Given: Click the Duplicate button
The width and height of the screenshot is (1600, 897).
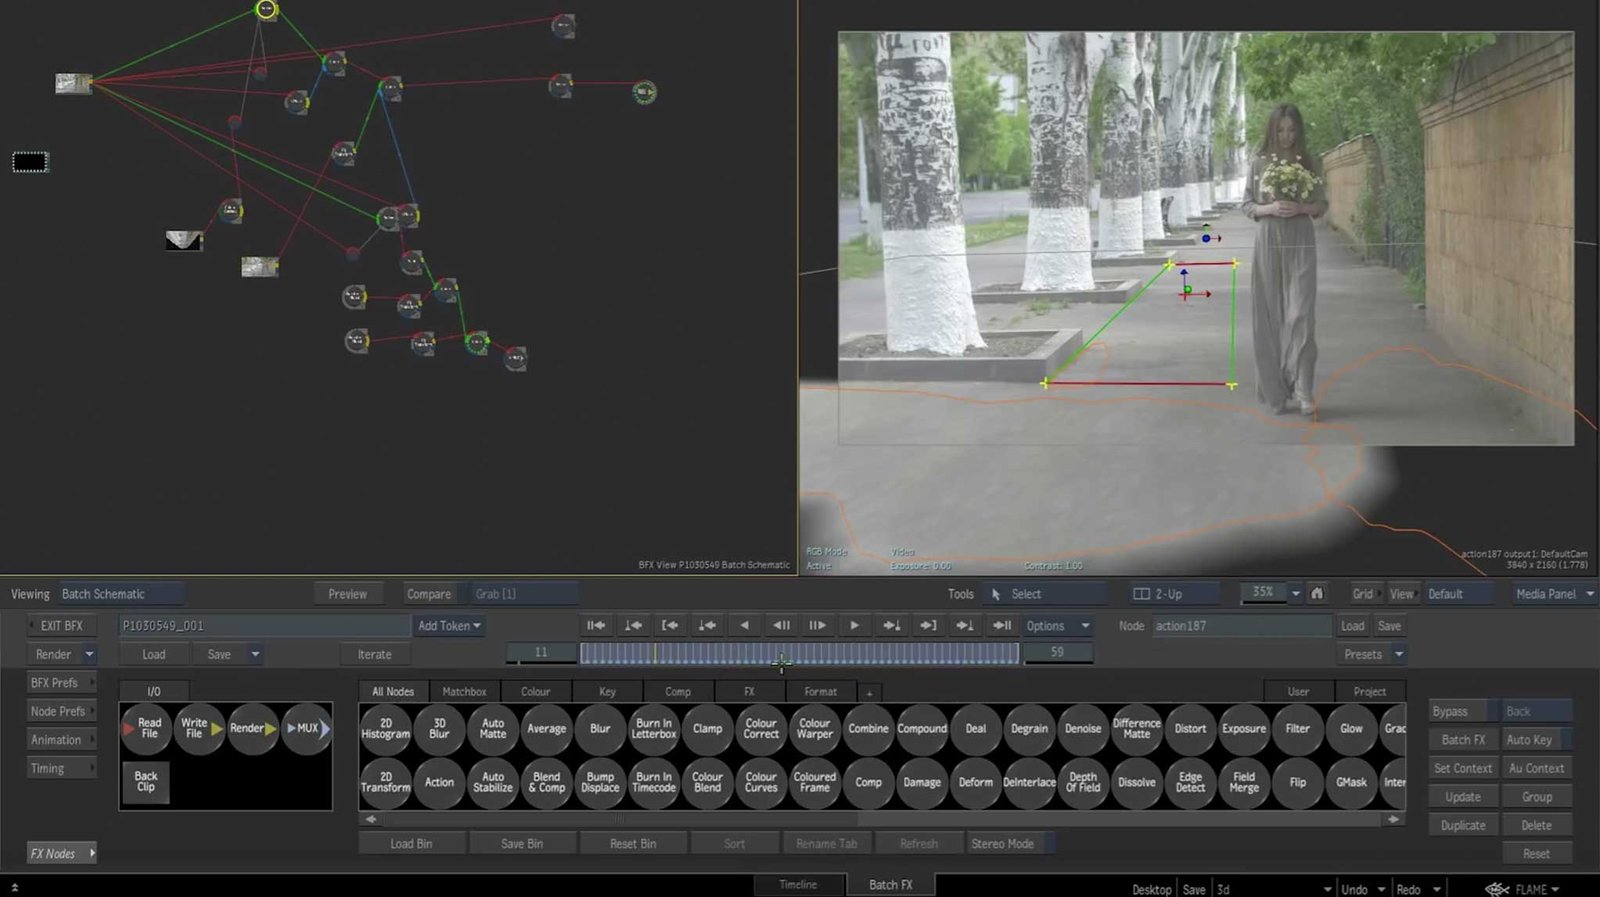Looking at the screenshot, I should pyautogui.click(x=1462, y=825).
